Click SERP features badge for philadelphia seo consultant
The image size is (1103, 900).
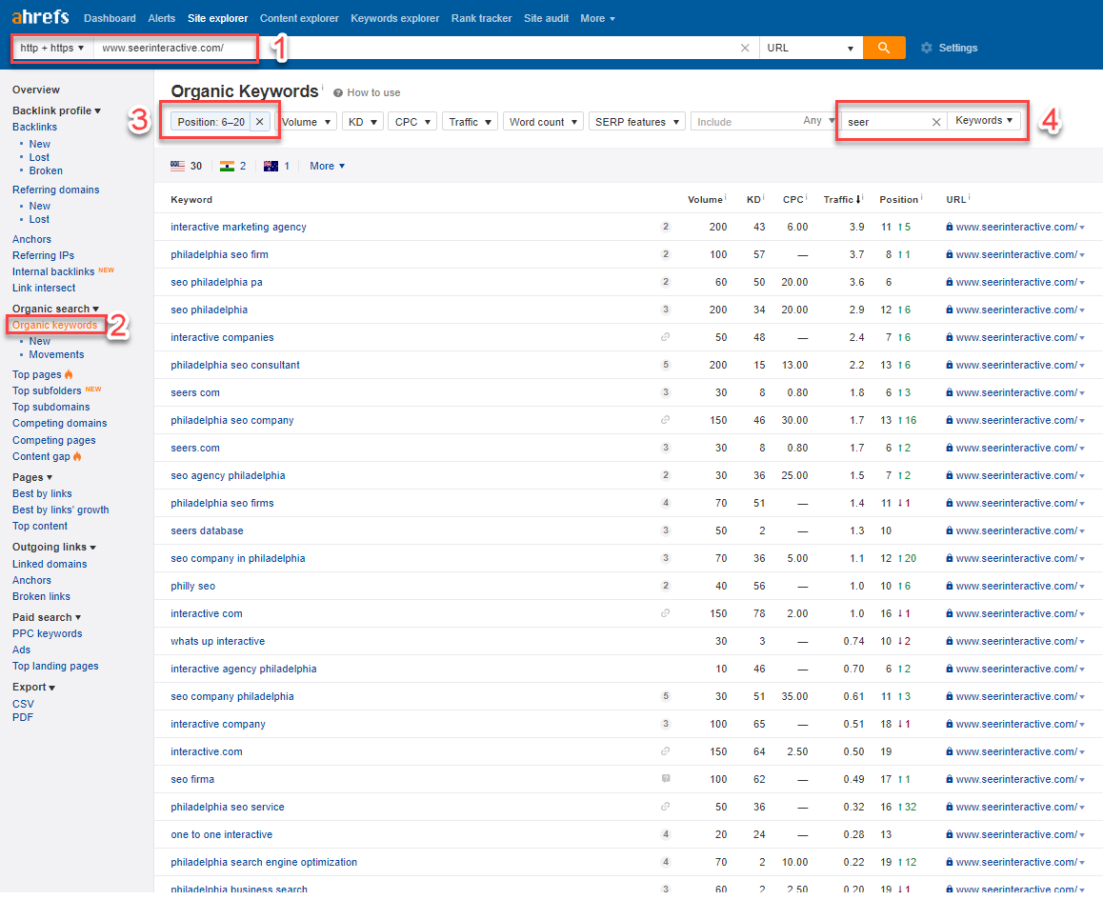(x=665, y=365)
